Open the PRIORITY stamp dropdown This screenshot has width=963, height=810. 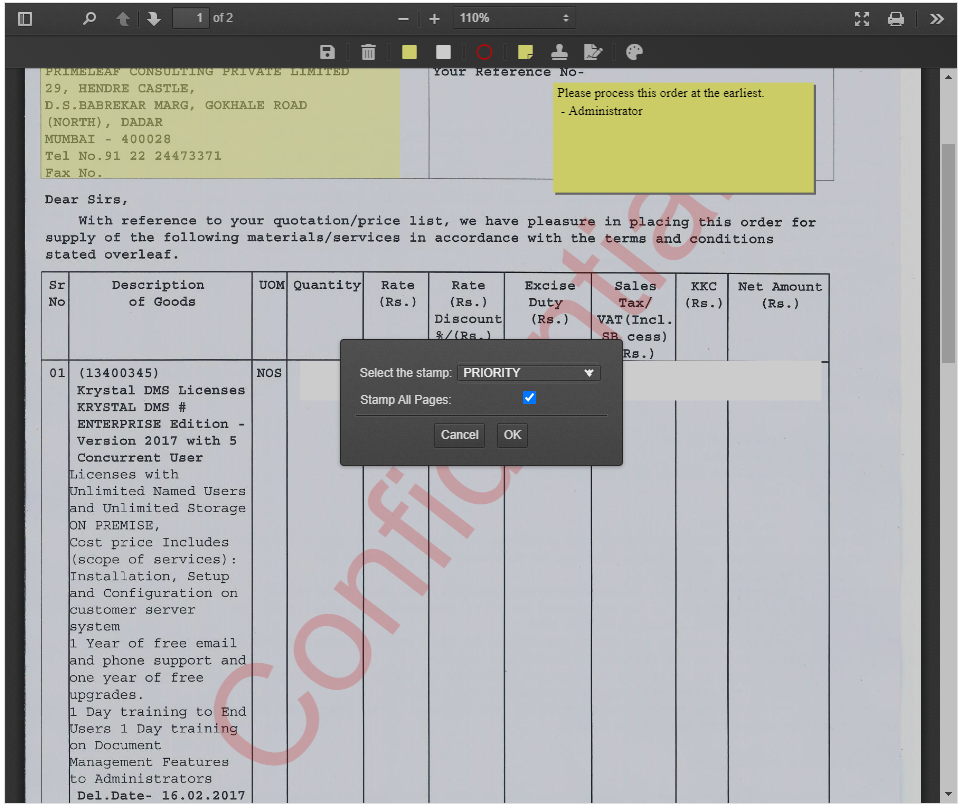click(x=529, y=373)
